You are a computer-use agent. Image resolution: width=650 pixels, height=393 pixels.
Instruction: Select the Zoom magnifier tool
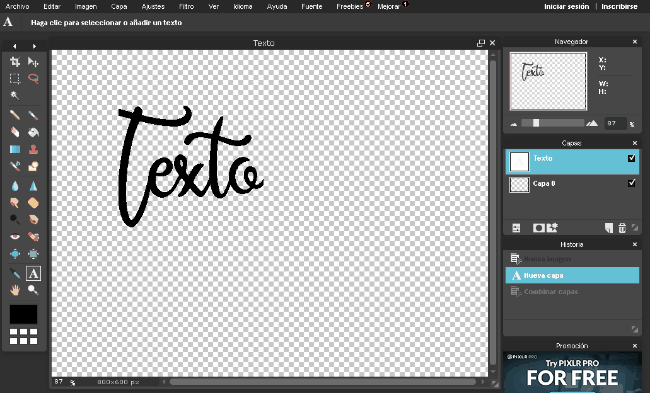click(33, 290)
